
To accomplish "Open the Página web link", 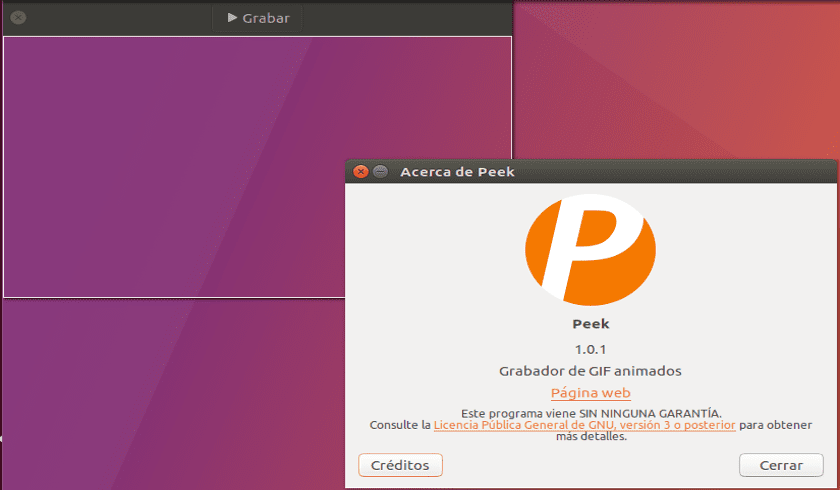I will pyautogui.click(x=590, y=393).
